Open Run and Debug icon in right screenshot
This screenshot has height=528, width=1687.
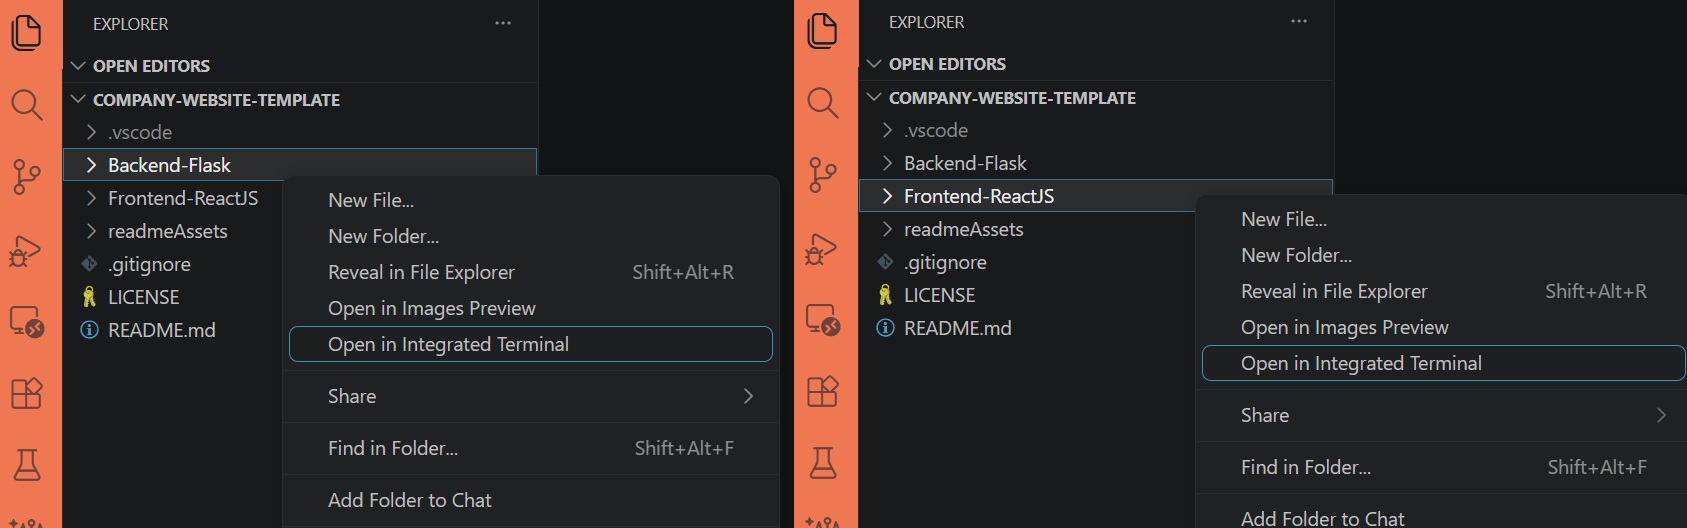point(821,248)
